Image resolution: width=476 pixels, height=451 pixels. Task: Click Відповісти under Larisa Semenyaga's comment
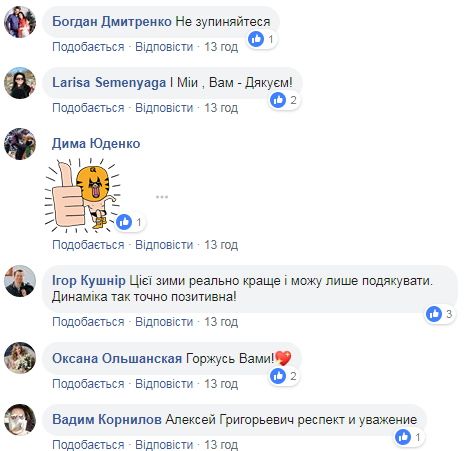(164, 108)
